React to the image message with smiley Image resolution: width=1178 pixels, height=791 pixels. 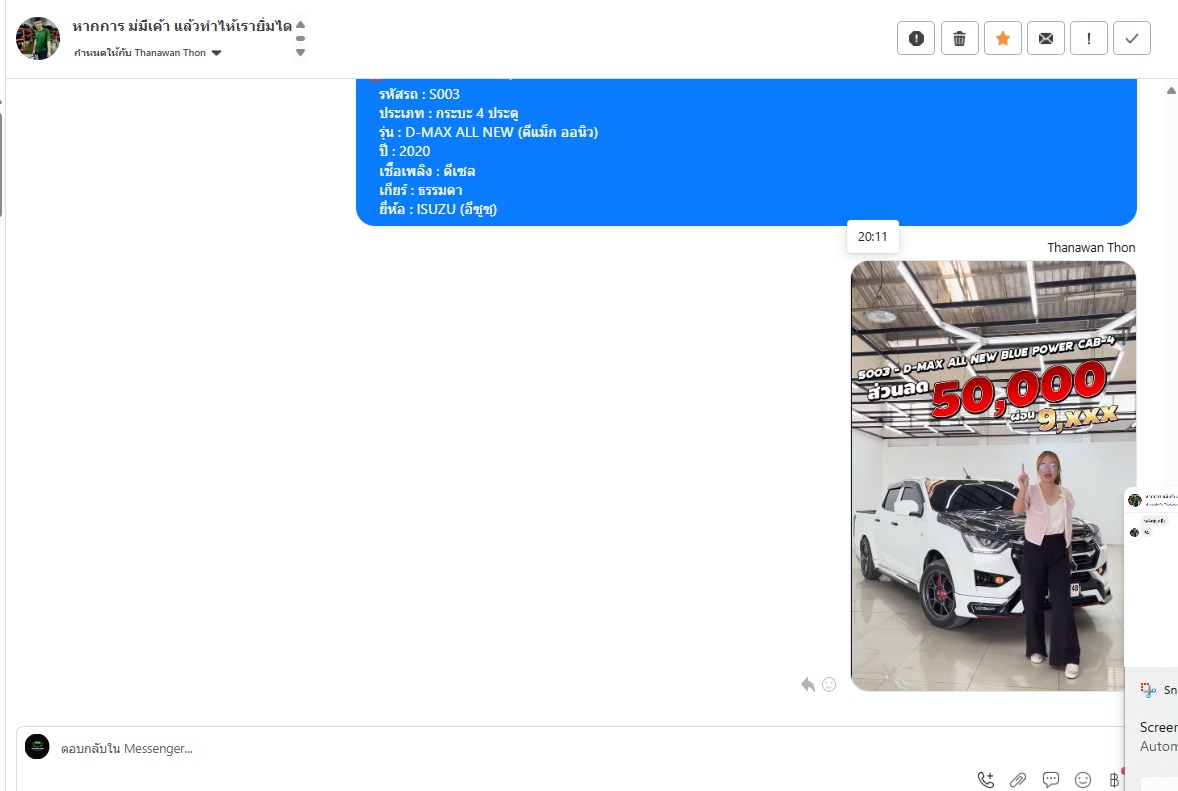click(829, 684)
